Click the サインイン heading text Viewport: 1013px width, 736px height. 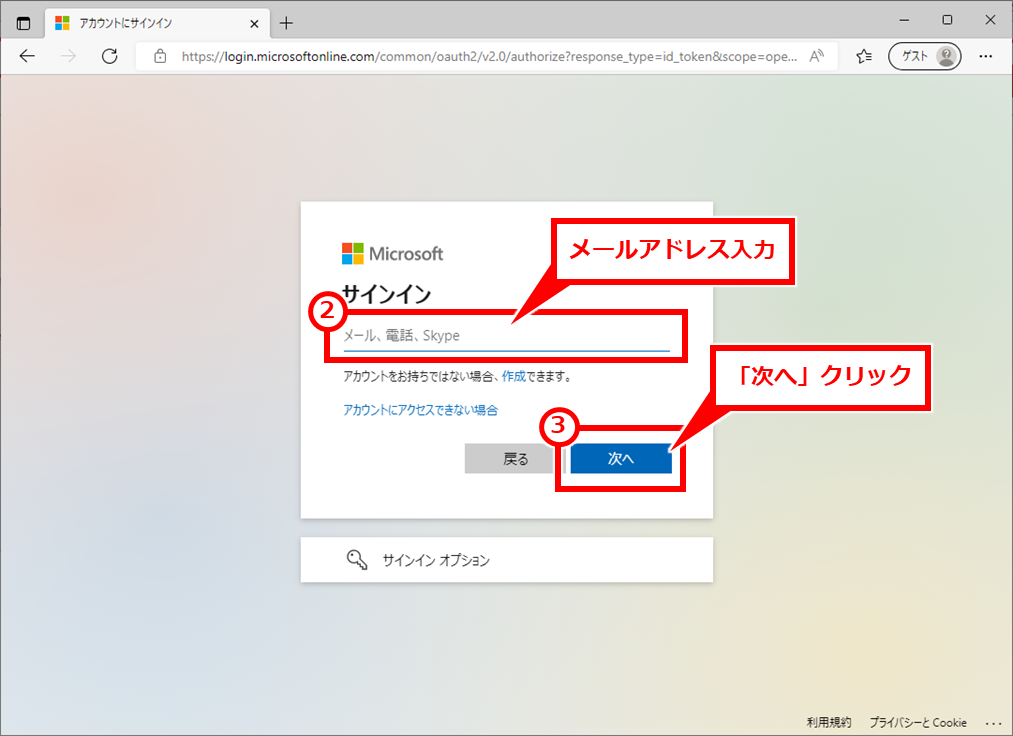point(387,295)
